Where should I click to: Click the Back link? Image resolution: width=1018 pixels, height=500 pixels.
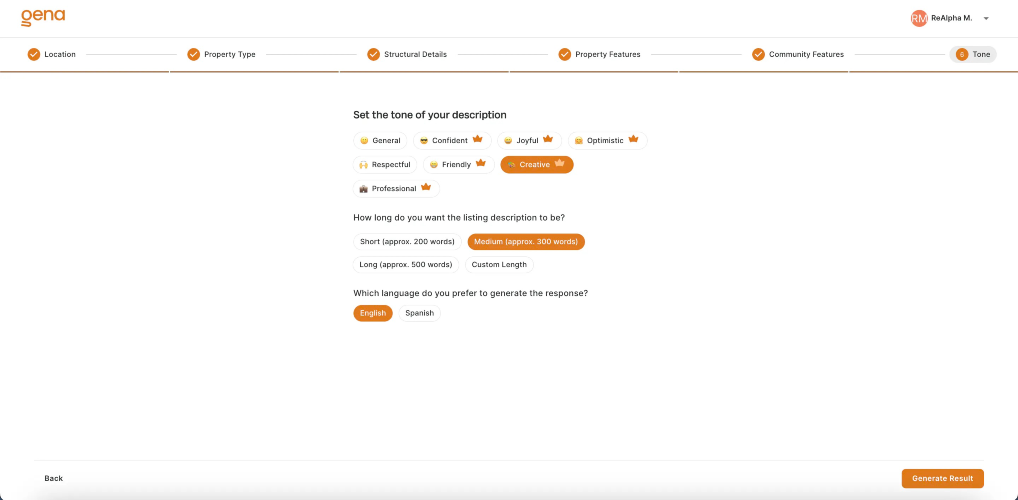(54, 479)
